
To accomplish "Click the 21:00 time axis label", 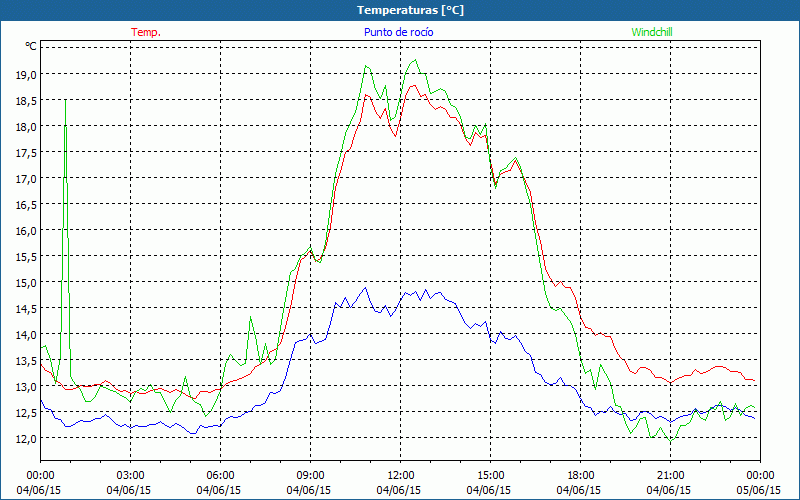I will [670, 476].
